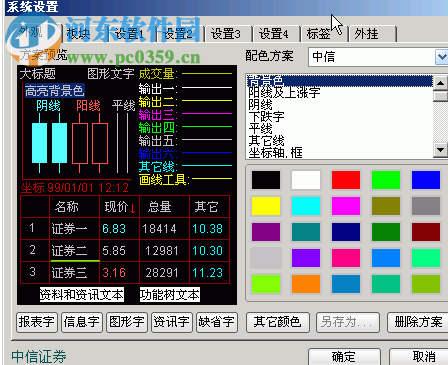Open the 设置2 tab
Screen dimensions: 448x365
[x=180, y=34]
